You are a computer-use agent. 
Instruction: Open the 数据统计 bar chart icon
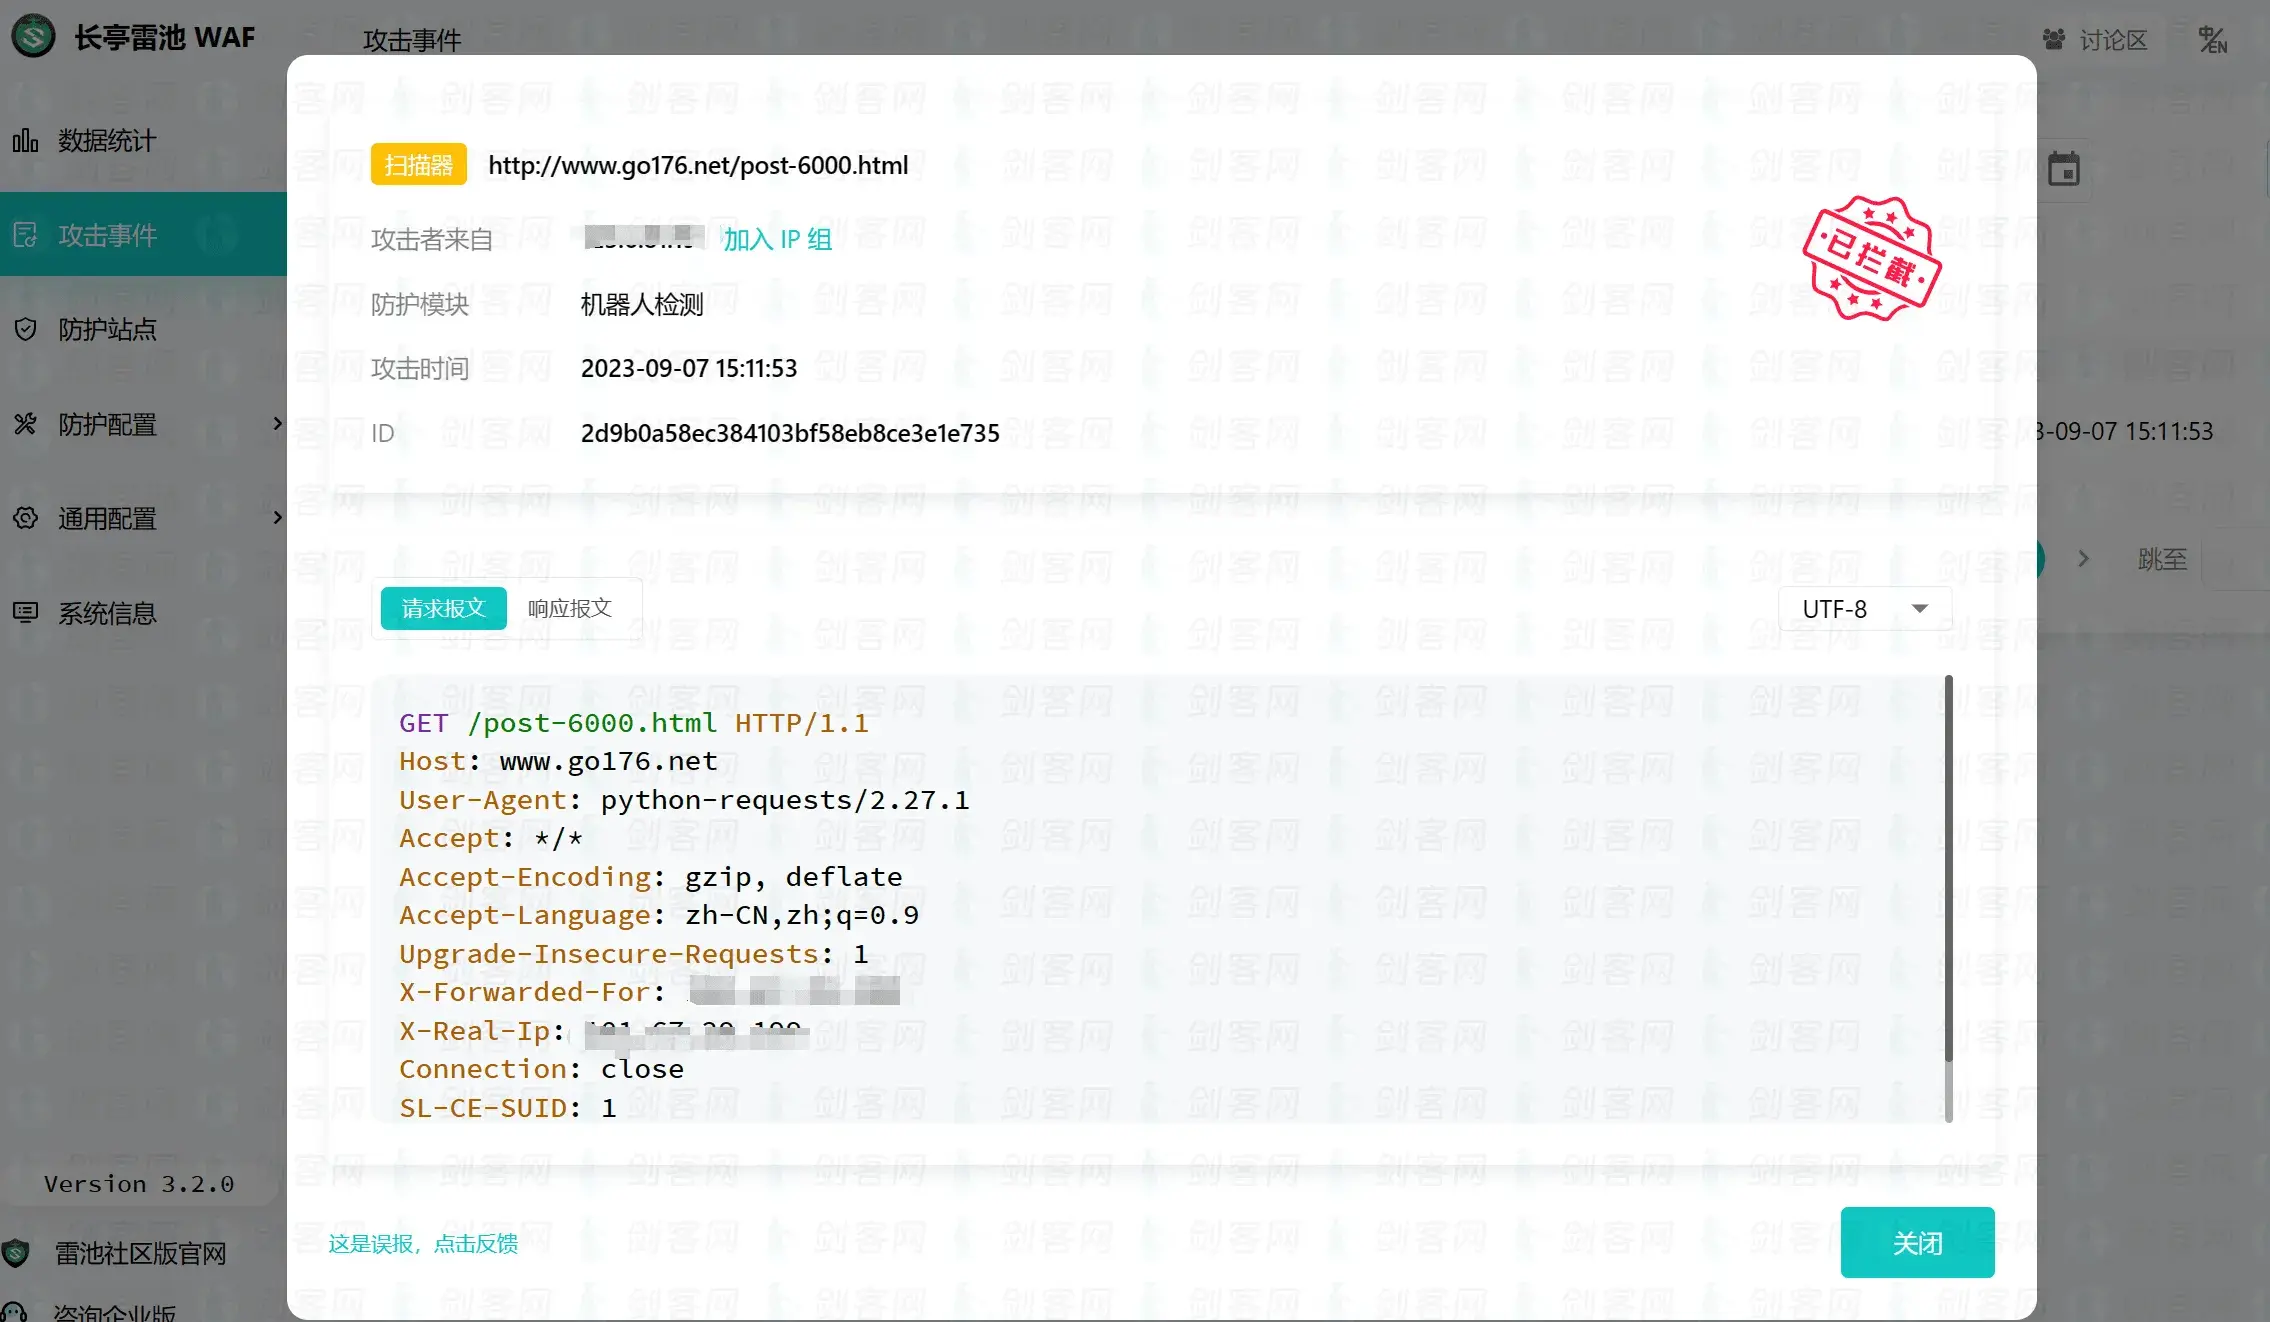click(25, 141)
